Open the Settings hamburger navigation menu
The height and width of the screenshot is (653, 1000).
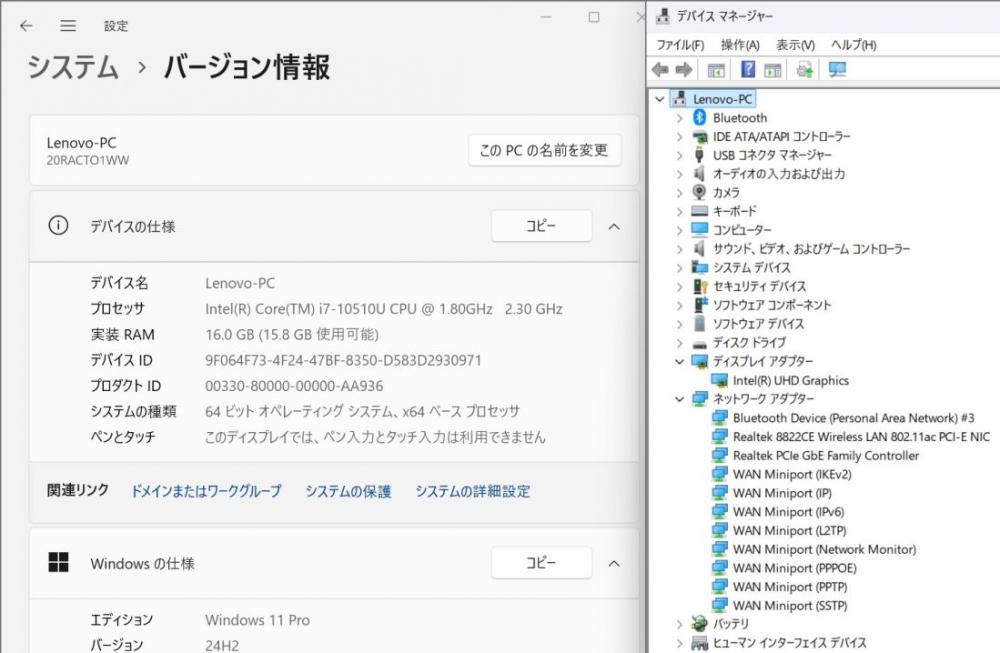click(68, 26)
